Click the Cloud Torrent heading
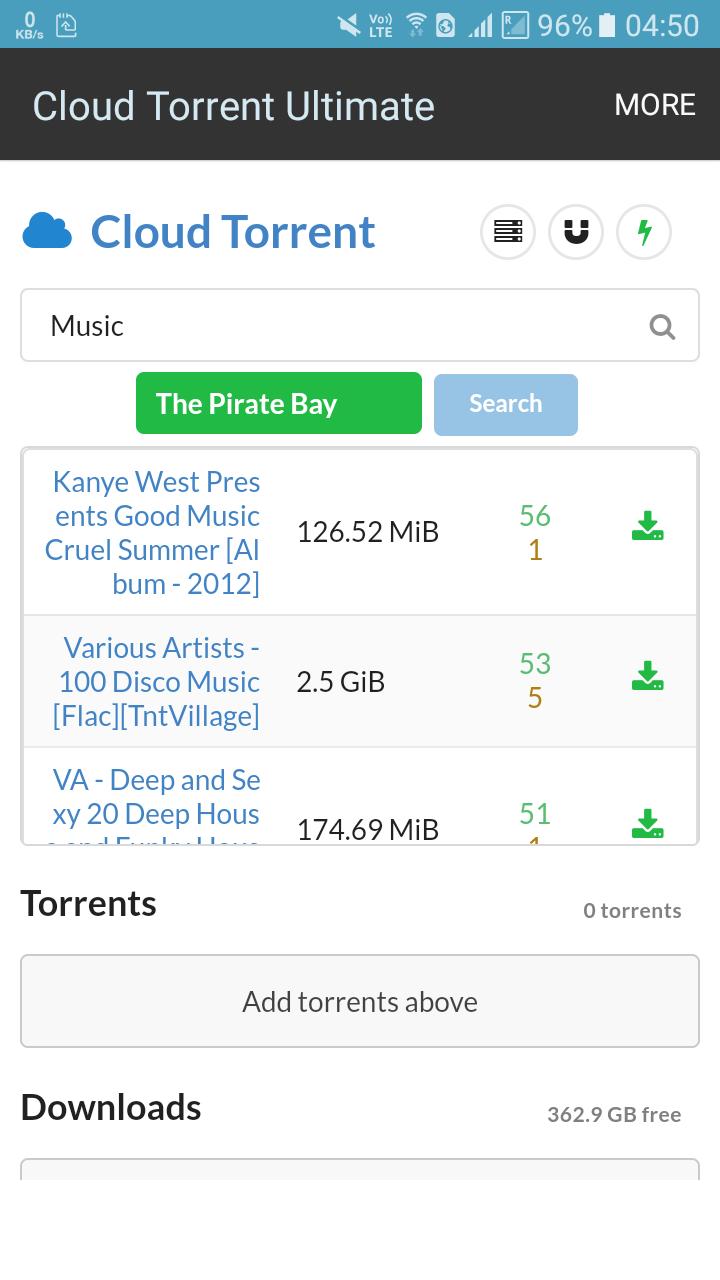720x1280 pixels. [233, 232]
